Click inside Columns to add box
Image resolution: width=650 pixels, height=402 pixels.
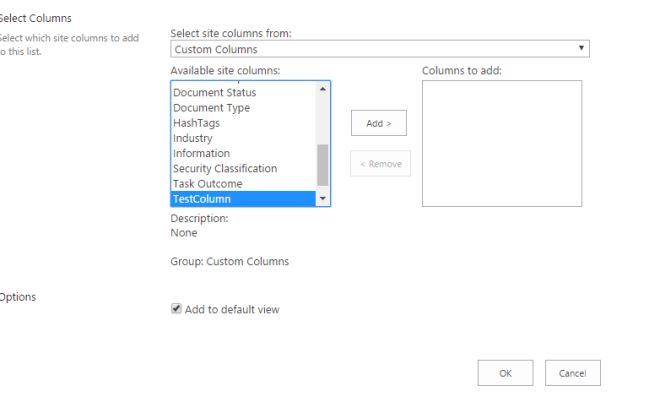coord(502,143)
